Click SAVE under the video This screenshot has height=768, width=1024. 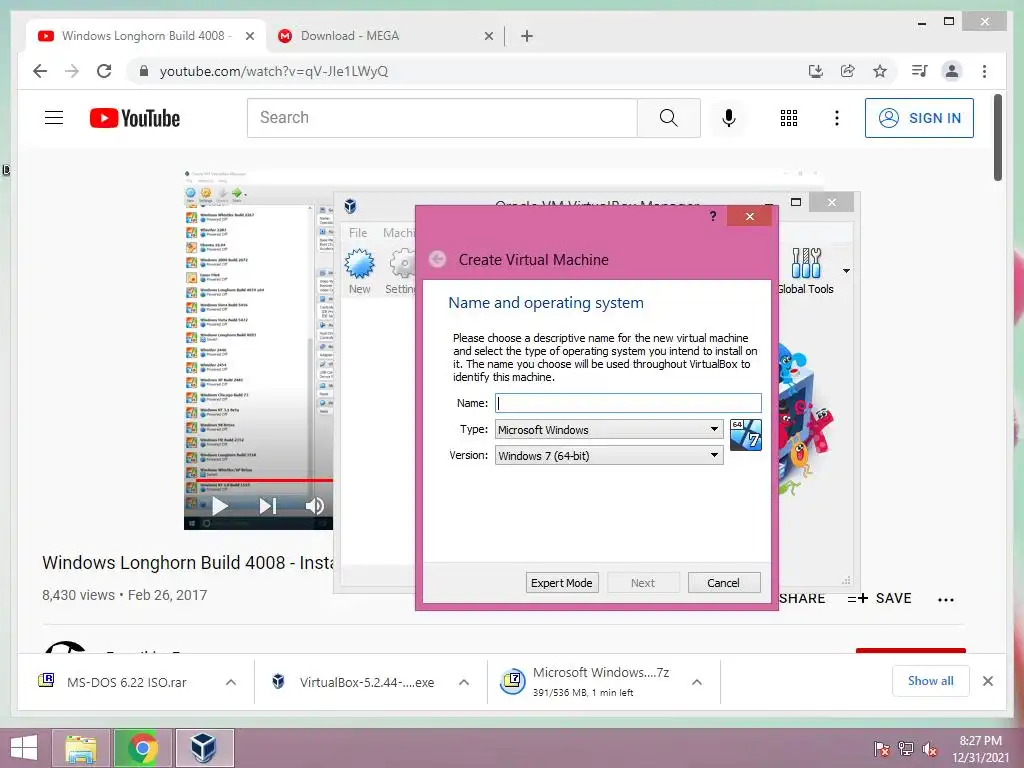[x=879, y=598]
